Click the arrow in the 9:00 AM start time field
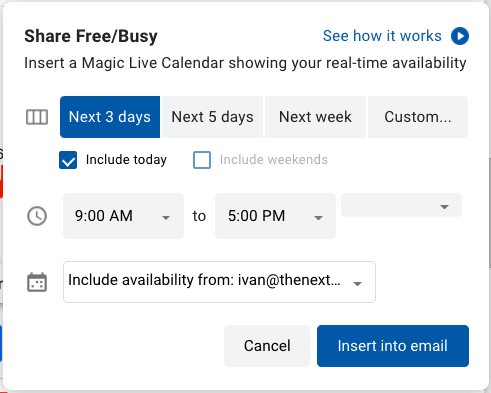Viewport: 491px width, 393px height. click(x=166, y=218)
